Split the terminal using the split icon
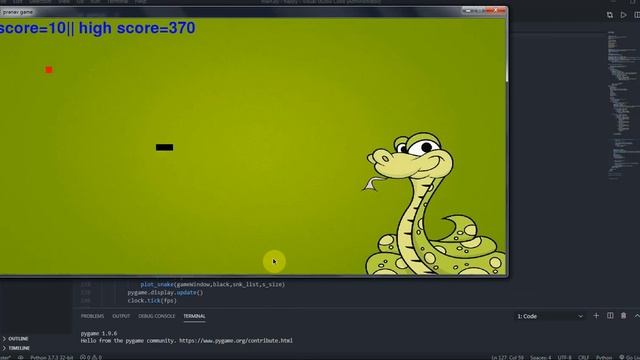The height and width of the screenshot is (360, 640). click(x=610, y=316)
